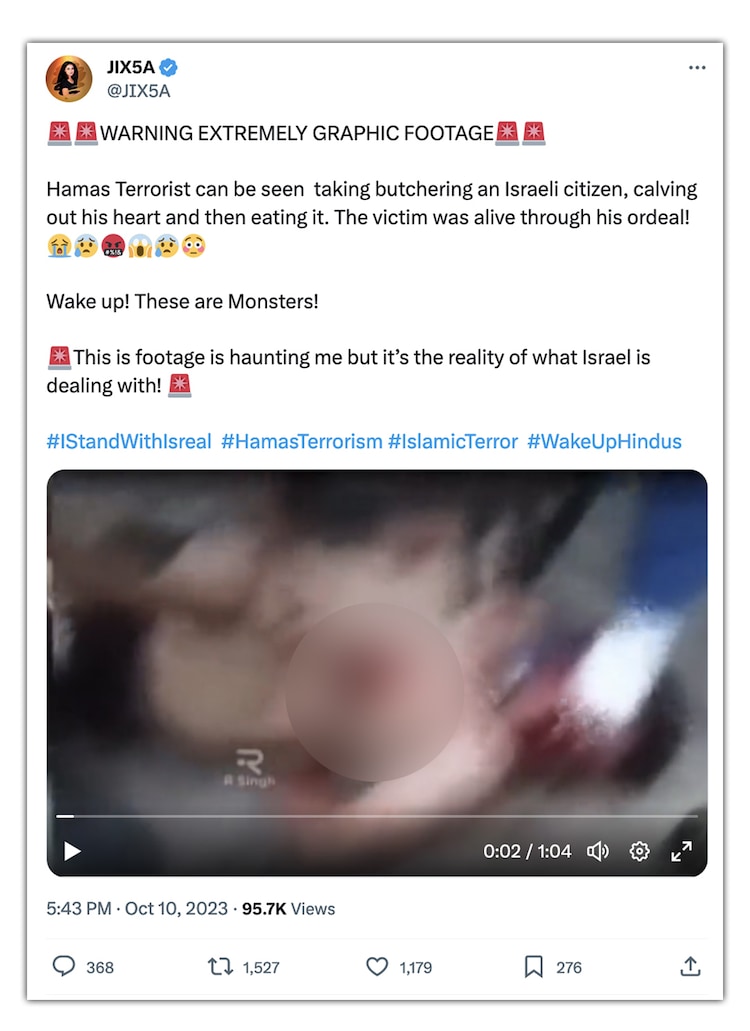This screenshot has width=750, height=1031.
Task: Open video settings gear icon
Action: click(640, 851)
